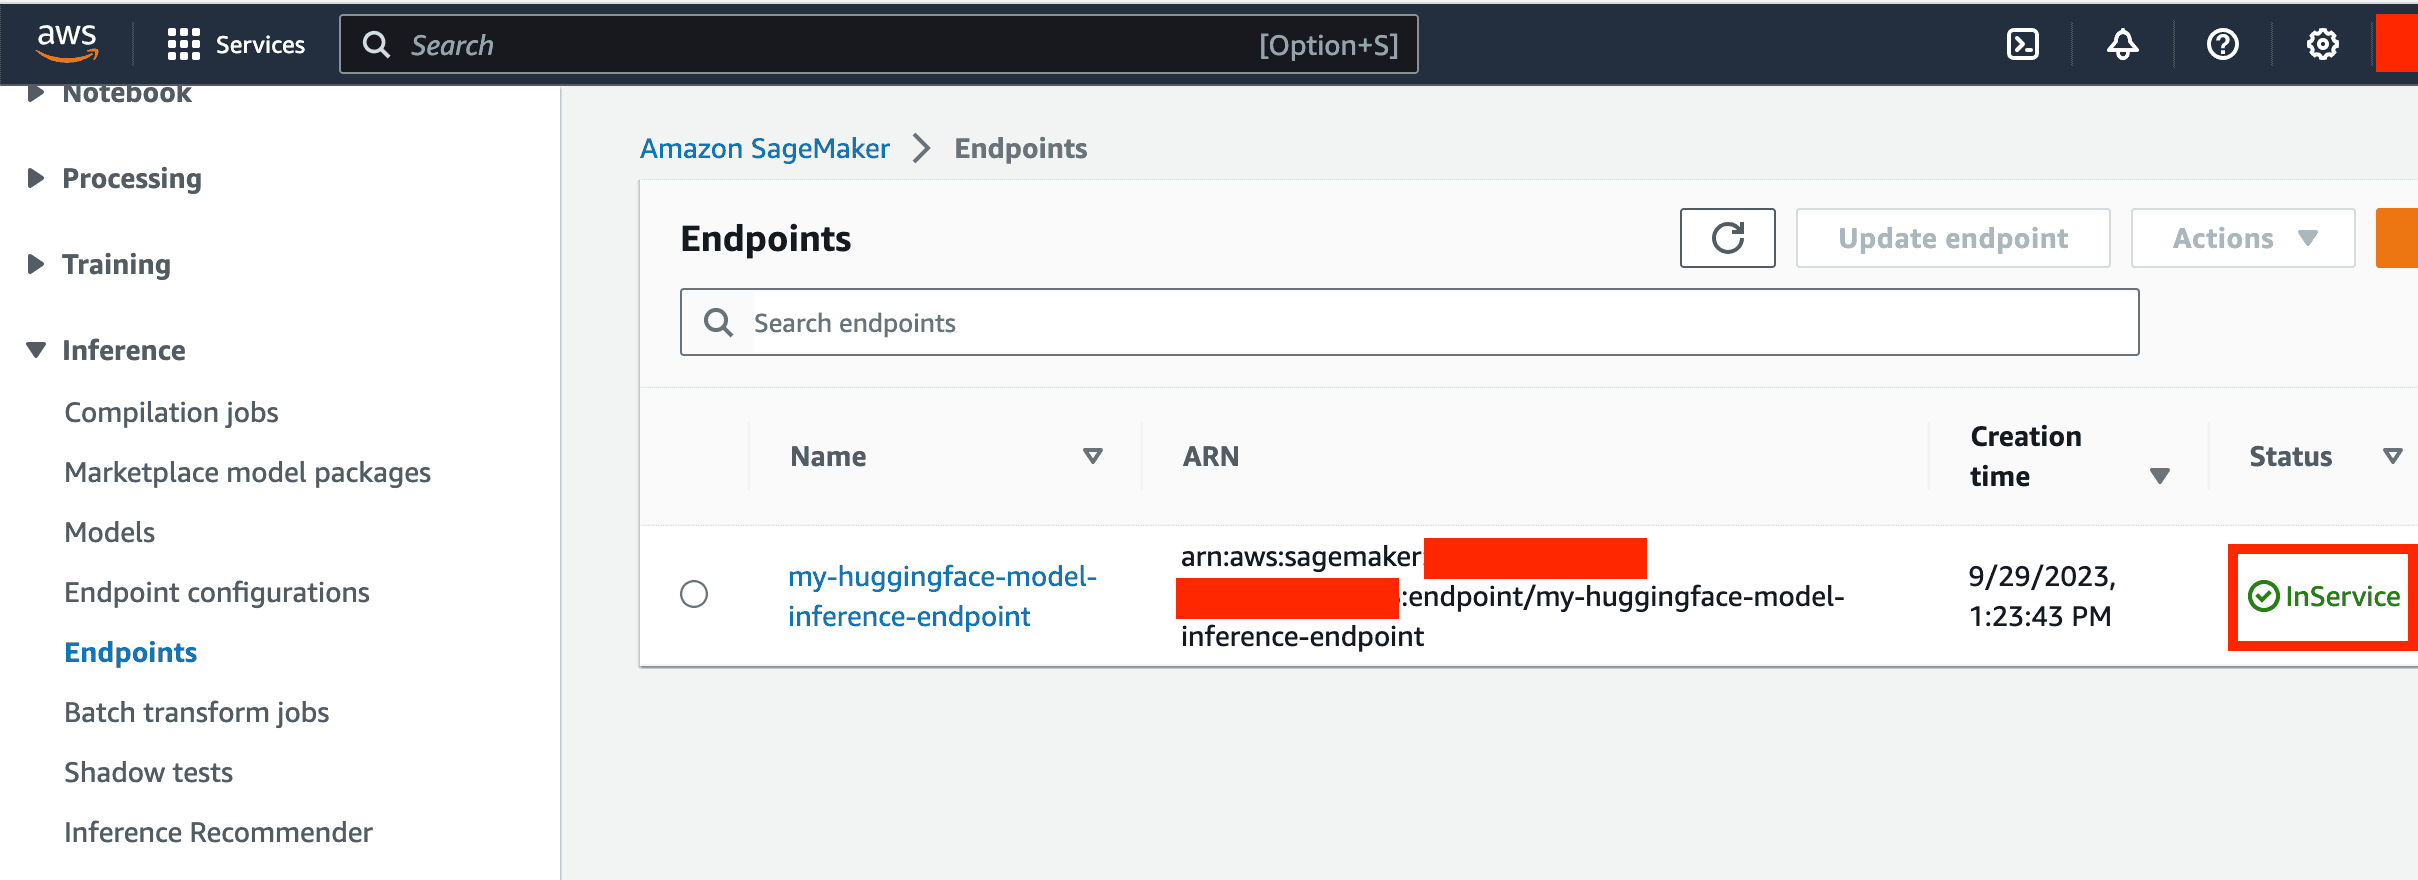Click the magnifier icon in Search endpoints
This screenshot has height=880, width=2418.
pyautogui.click(x=718, y=322)
